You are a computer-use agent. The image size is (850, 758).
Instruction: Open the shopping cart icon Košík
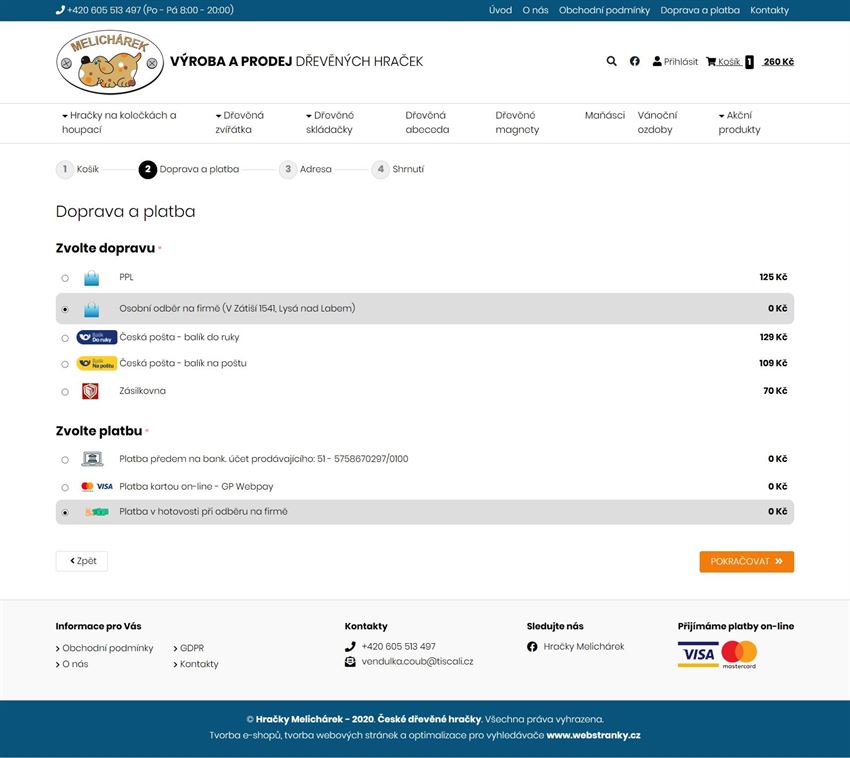(x=711, y=61)
